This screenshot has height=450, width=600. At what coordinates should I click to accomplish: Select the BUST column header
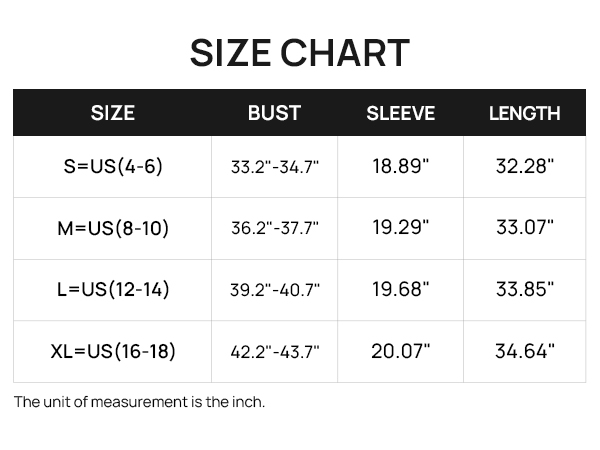(274, 113)
